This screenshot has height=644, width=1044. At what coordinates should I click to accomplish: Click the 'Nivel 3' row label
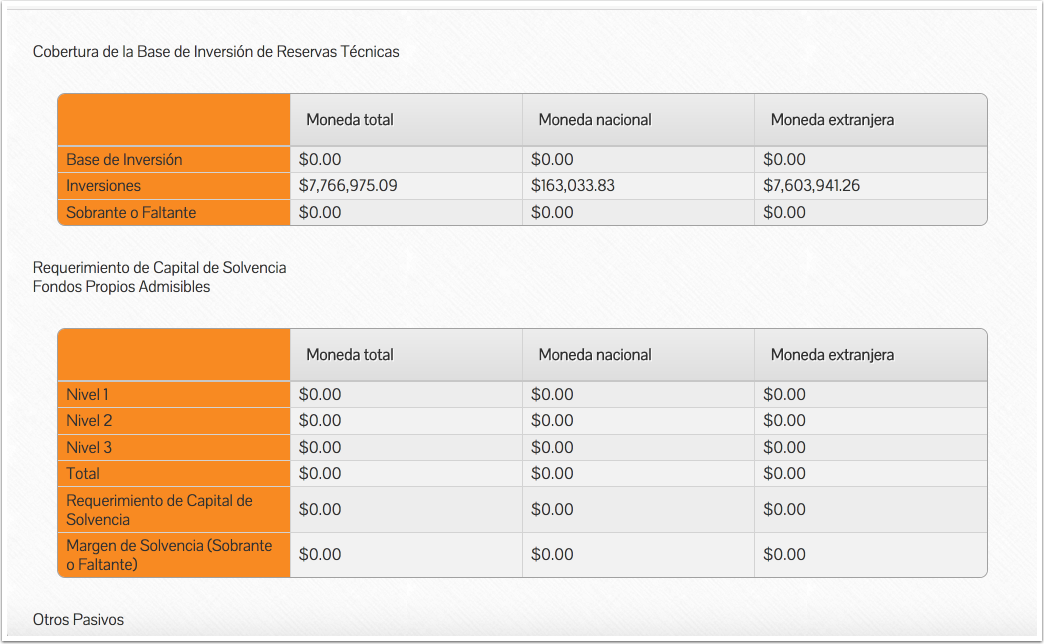click(89, 448)
